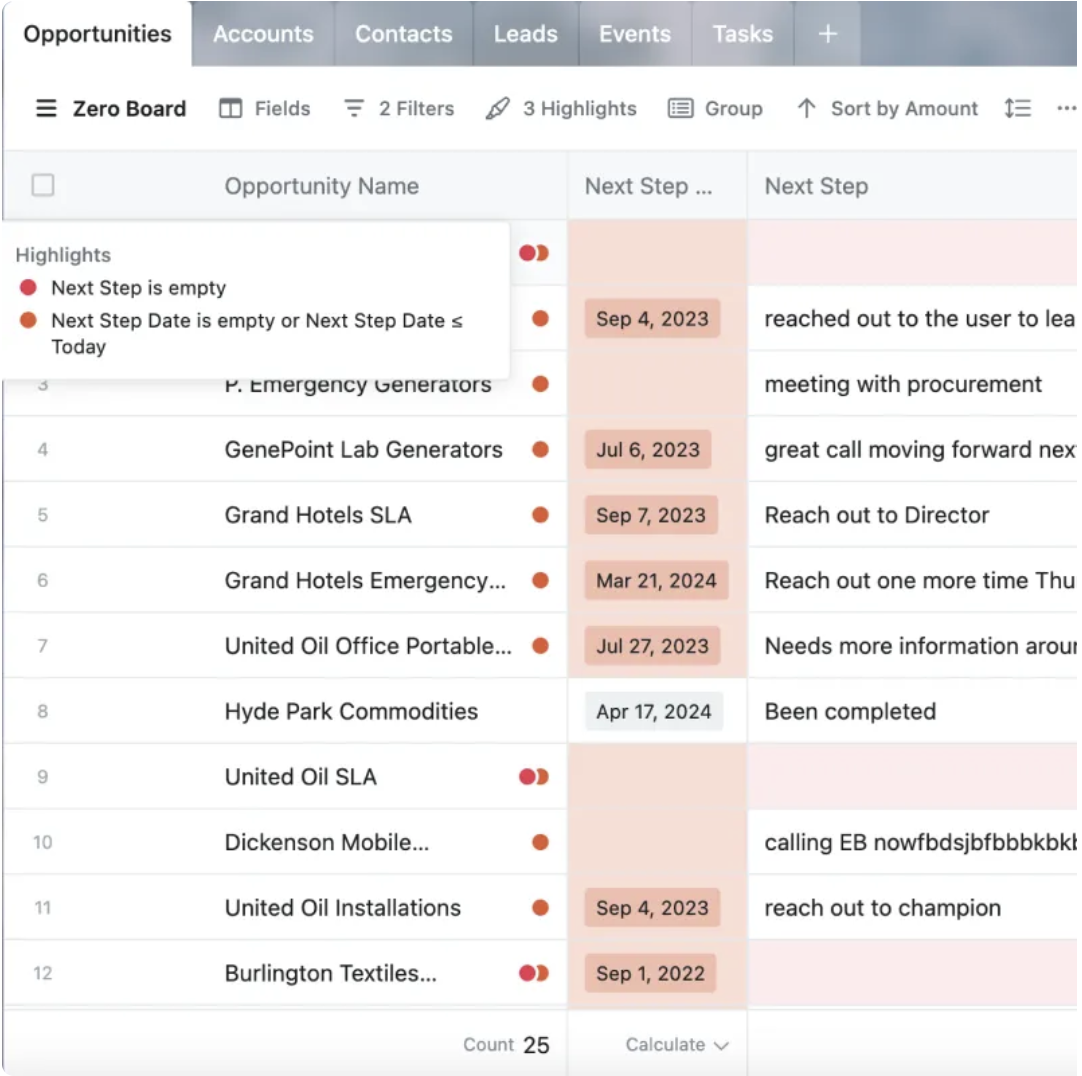Click the sort up-arrow icon

pyautogui.click(x=806, y=108)
